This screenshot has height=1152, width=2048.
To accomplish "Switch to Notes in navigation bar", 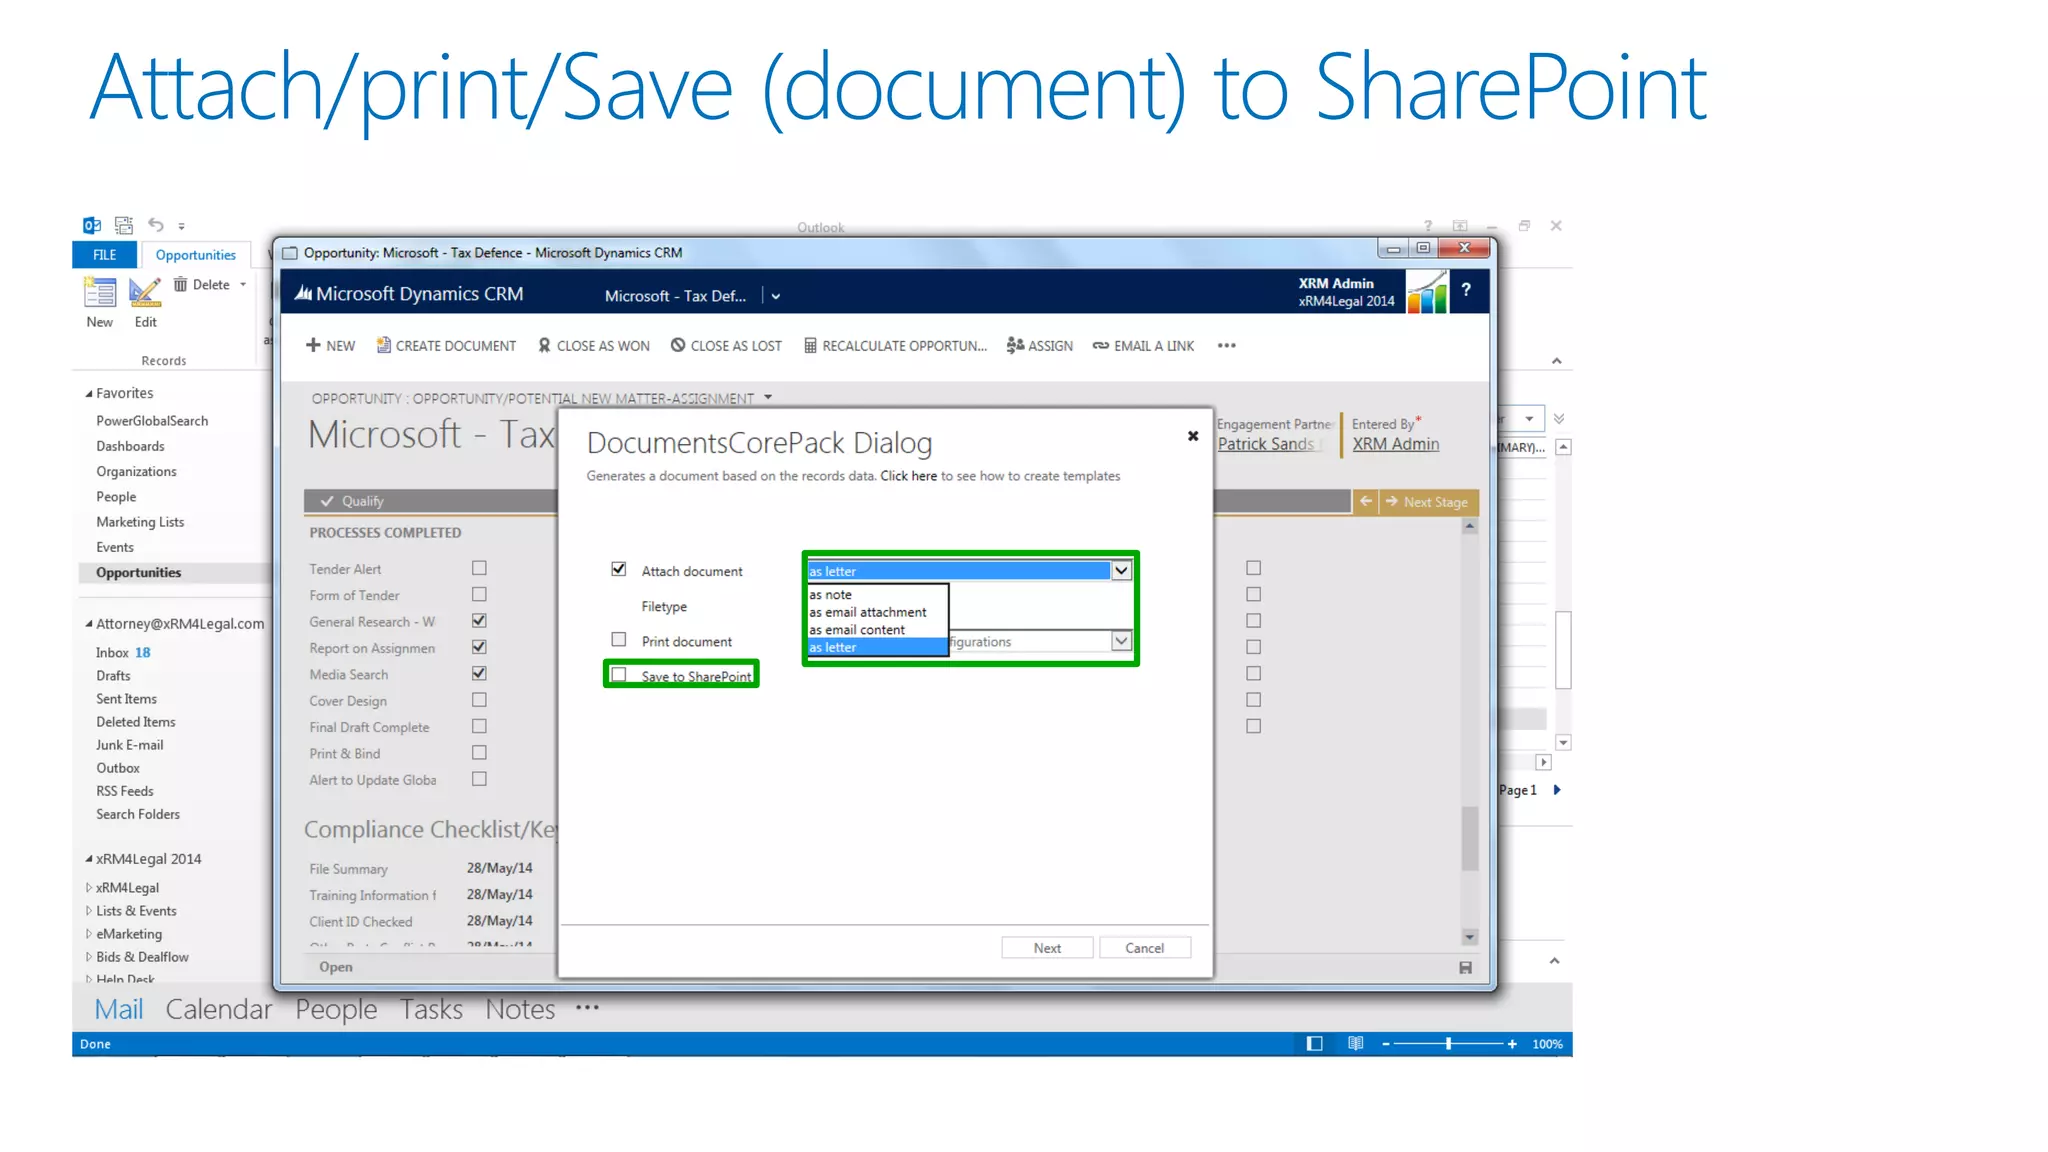I will pos(520,1009).
